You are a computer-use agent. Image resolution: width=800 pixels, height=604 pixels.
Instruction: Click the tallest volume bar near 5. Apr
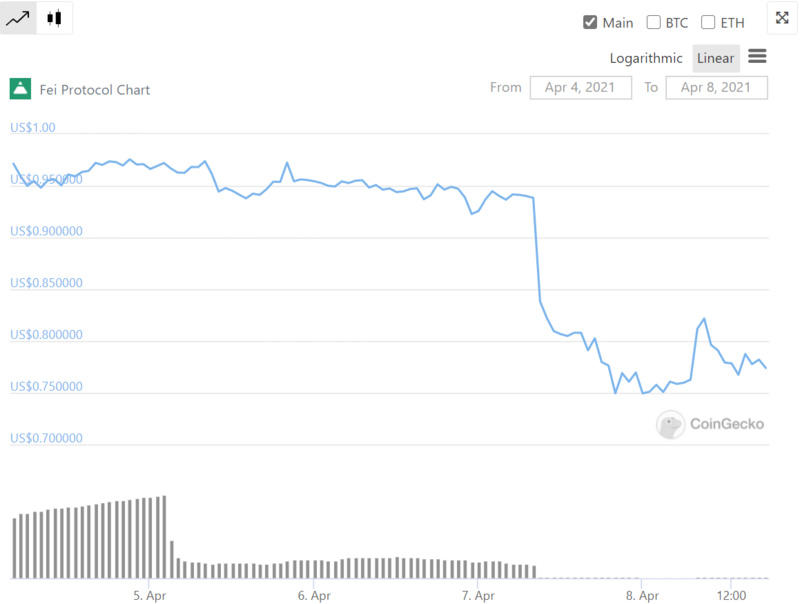[x=164, y=537]
